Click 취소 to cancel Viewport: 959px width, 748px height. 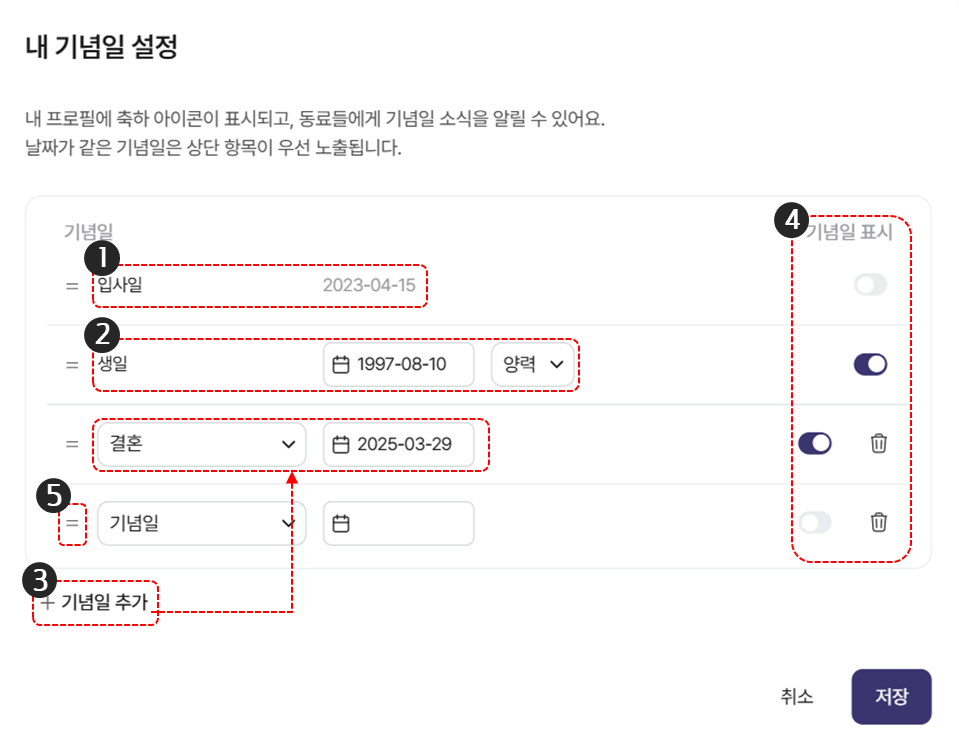pos(796,697)
